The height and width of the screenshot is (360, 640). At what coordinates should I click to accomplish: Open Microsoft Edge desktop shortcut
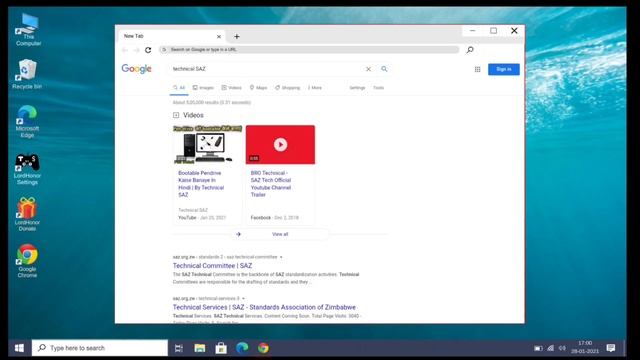tap(27, 121)
